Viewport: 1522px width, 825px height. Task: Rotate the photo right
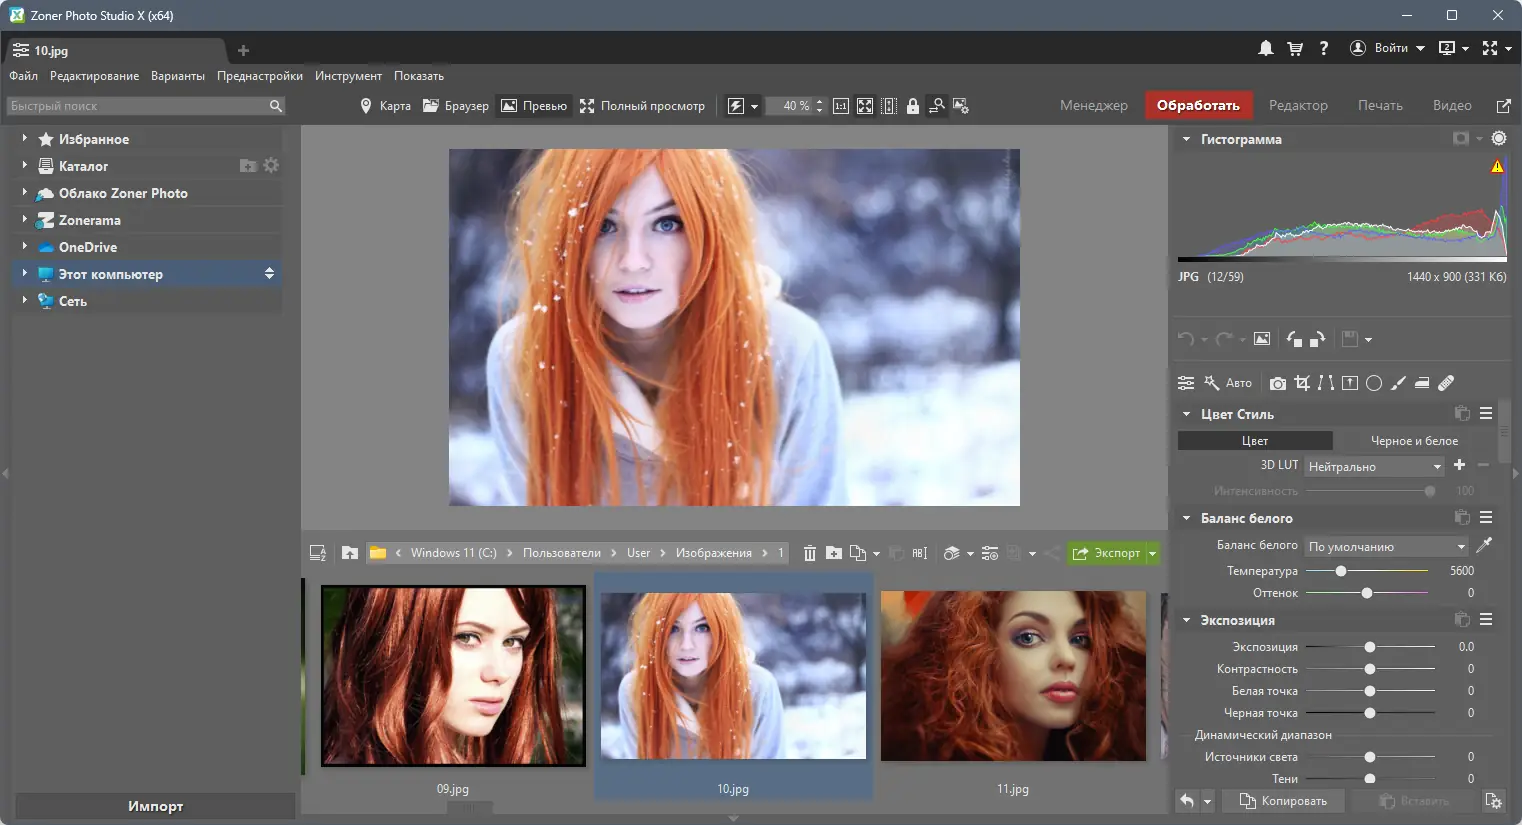(x=1318, y=339)
